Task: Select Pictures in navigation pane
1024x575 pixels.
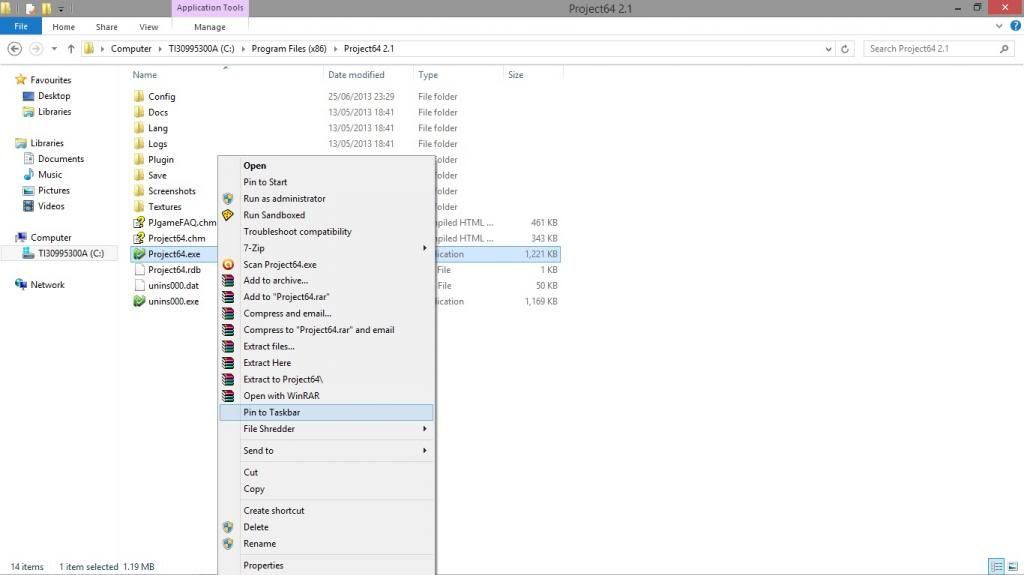Action: click(54, 190)
